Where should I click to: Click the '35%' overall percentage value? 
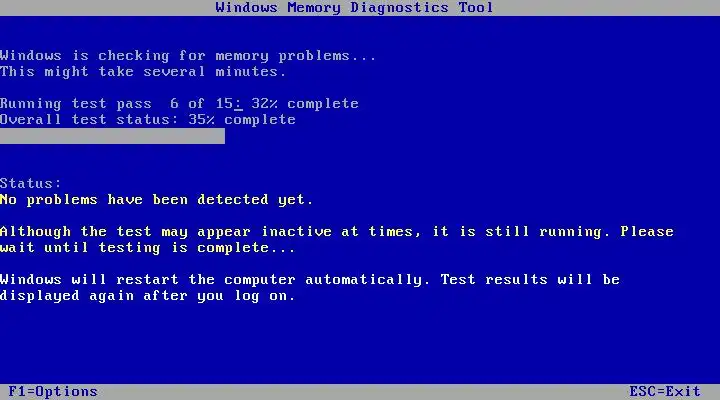point(201,120)
